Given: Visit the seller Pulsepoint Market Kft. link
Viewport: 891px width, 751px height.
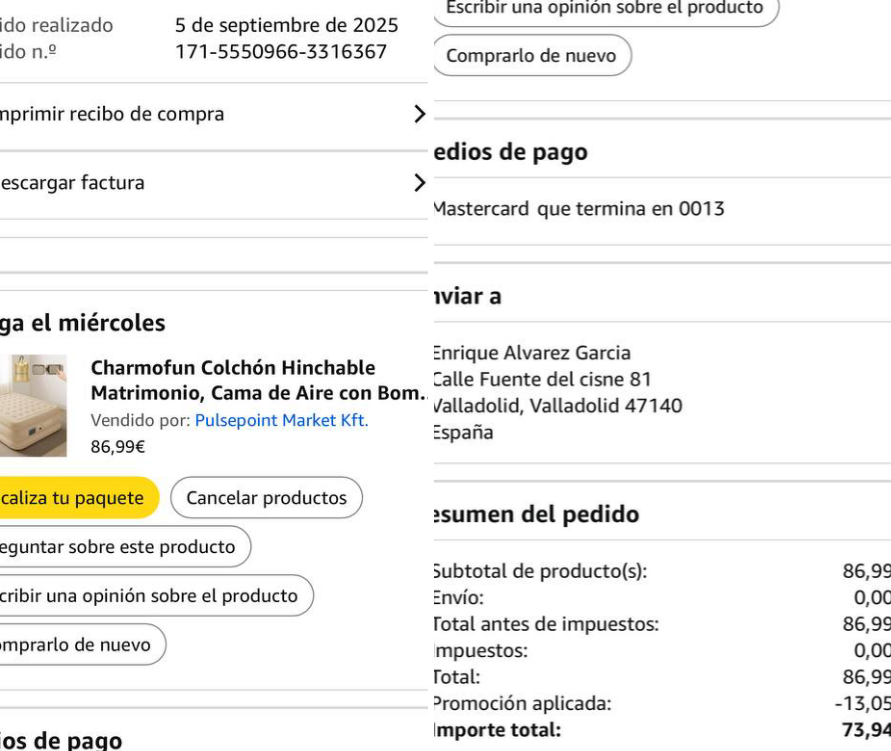Looking at the screenshot, I should (281, 421).
